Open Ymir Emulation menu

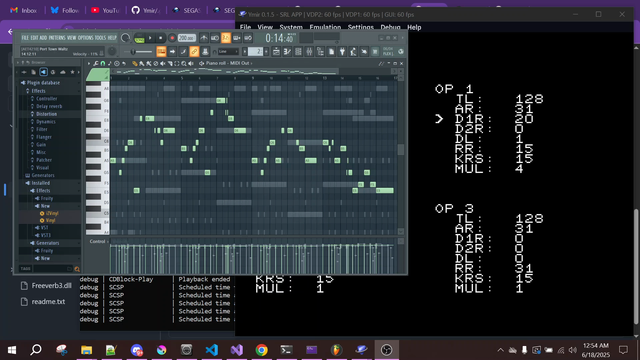point(325,27)
